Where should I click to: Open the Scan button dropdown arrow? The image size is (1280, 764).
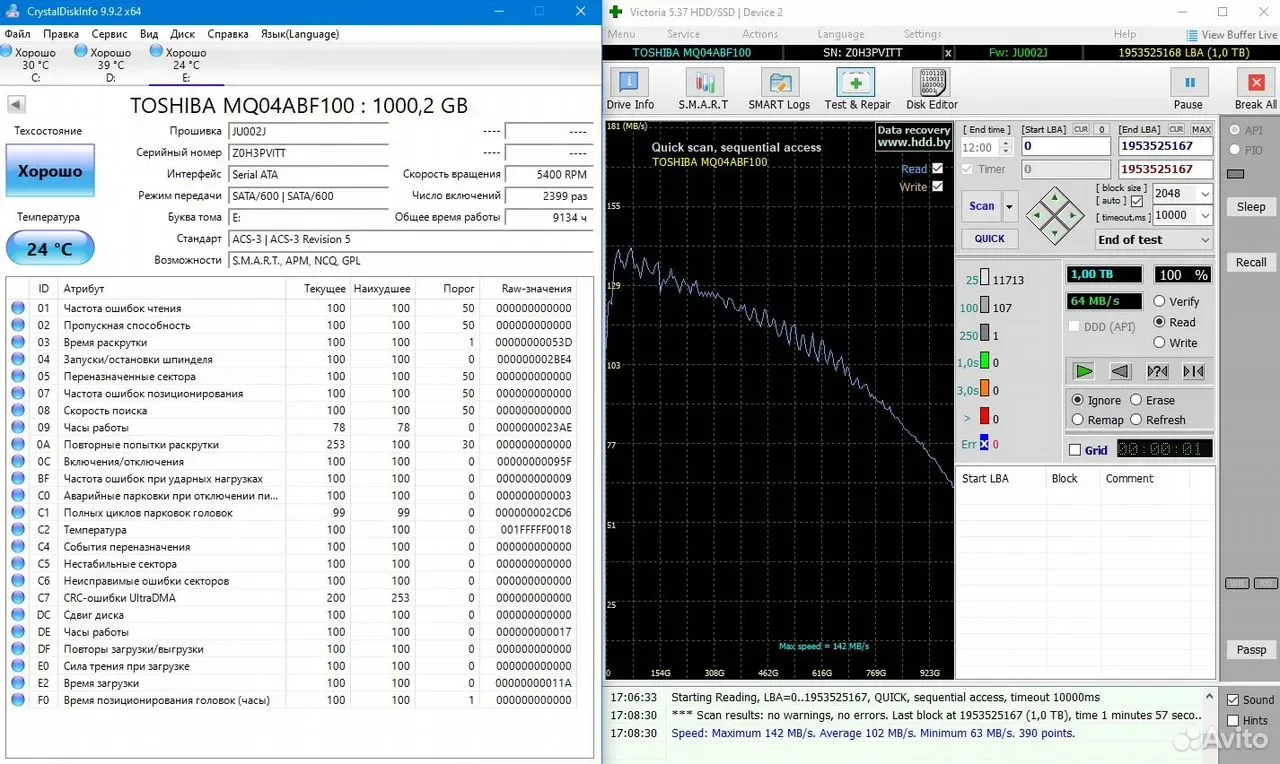[1010, 206]
